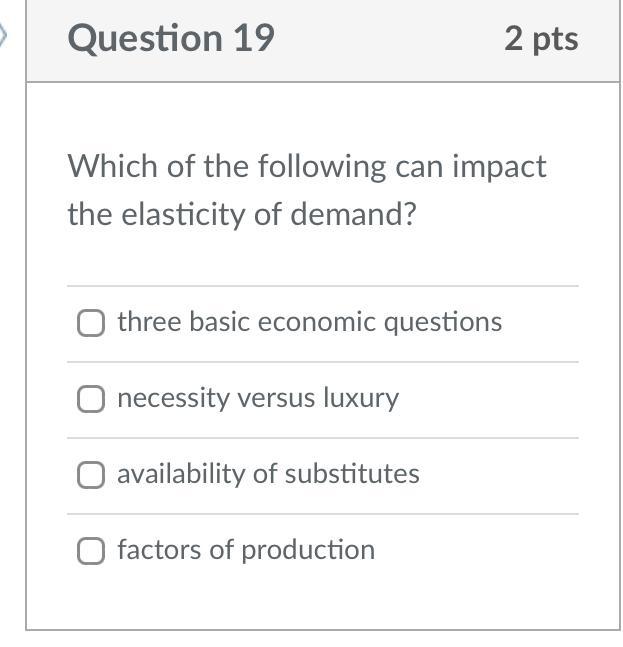
Task: Tick the "necessity versus luxury" checkbox
Action: (x=91, y=399)
